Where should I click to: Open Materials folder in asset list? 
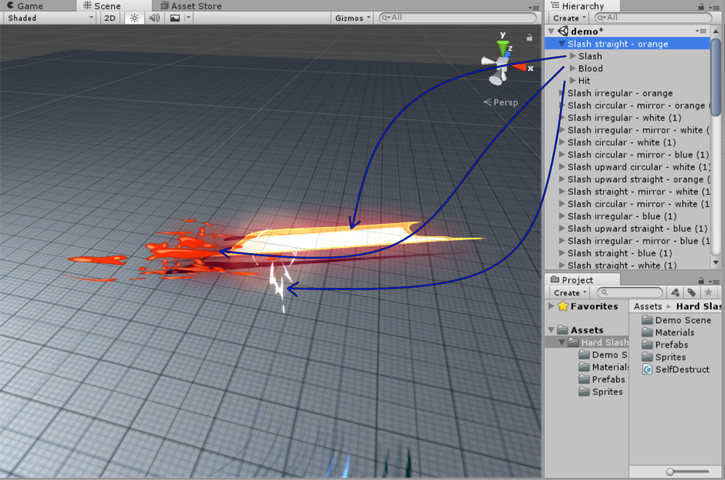(x=668, y=332)
